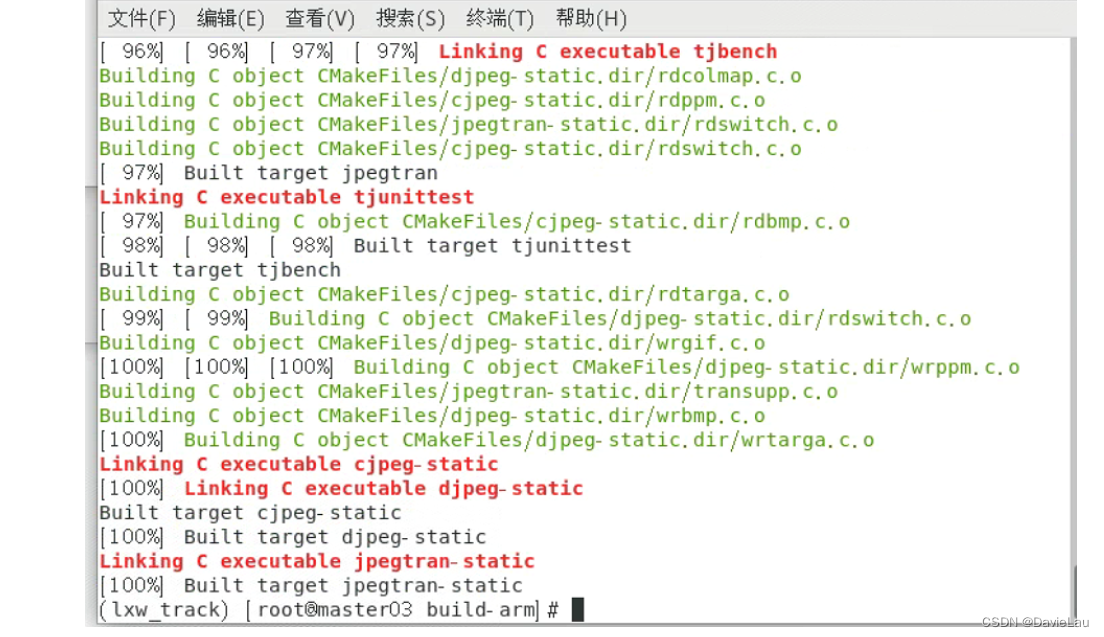Open the 编辑(E) menu
The image size is (1104, 637).
click(230, 18)
